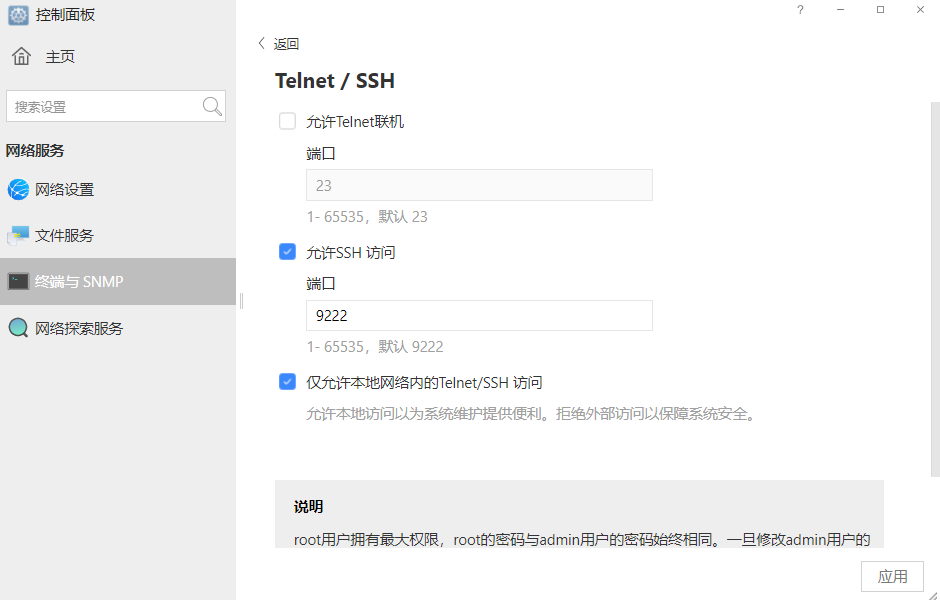Click inside the 搜索设置 search box
Image resolution: width=940 pixels, height=600 pixels.
[100, 106]
